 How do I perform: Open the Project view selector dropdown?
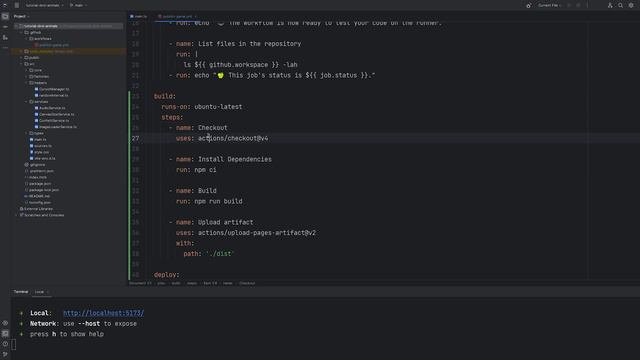[x=21, y=16]
